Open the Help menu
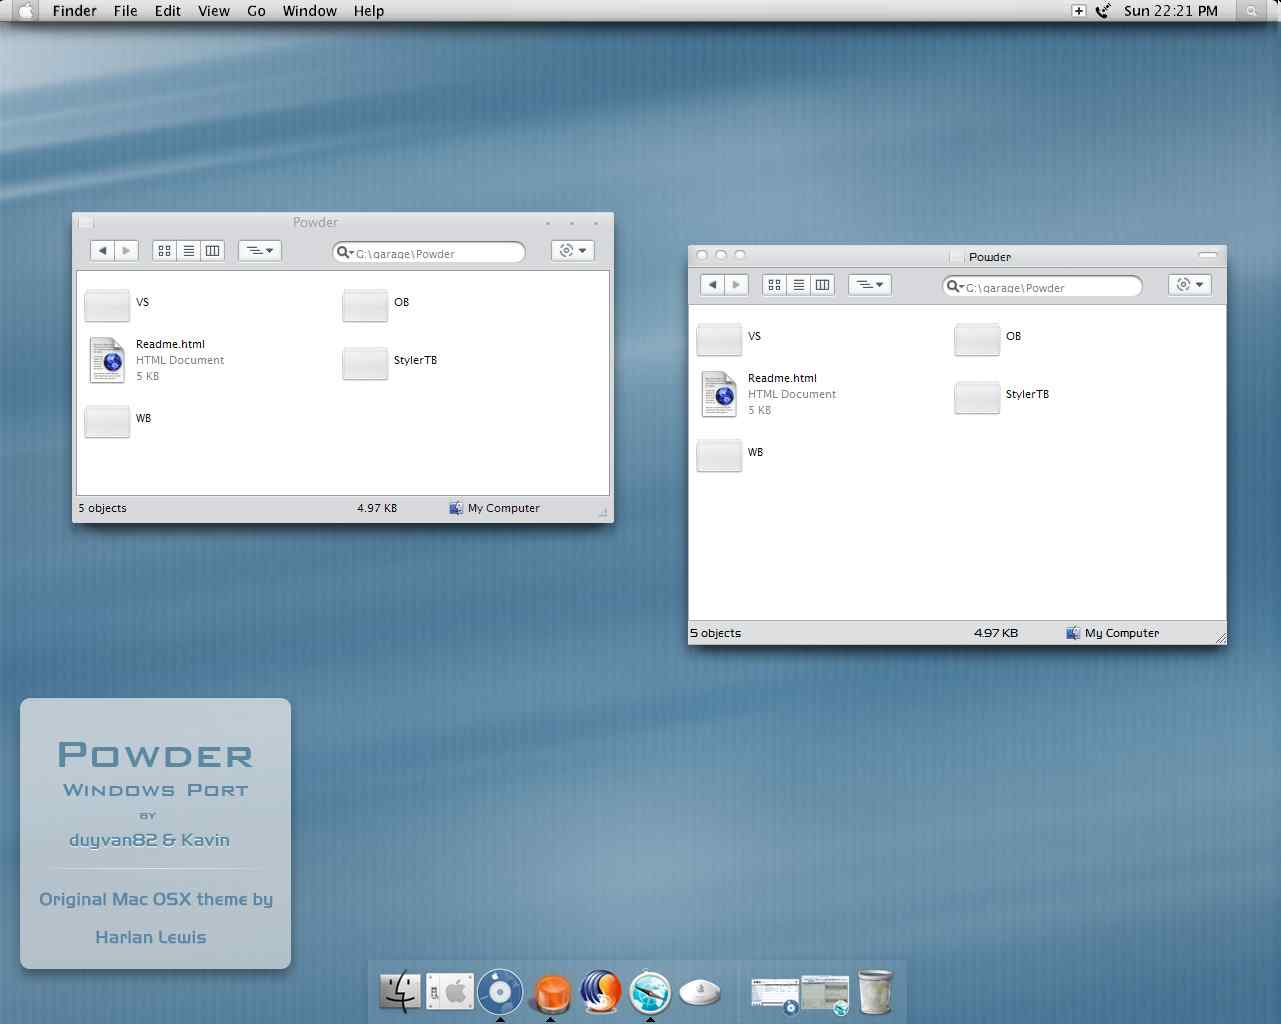 tap(369, 11)
